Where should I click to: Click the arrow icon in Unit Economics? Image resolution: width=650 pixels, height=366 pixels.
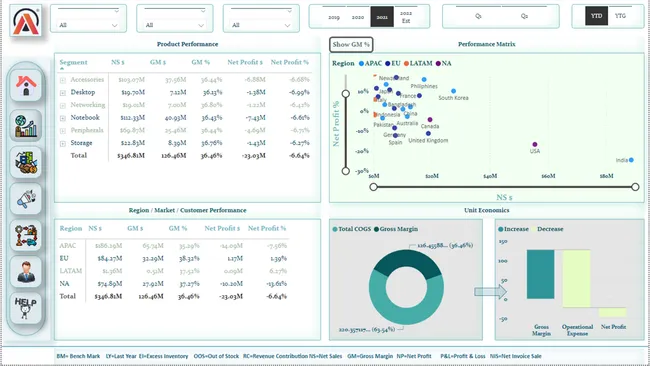490,292
